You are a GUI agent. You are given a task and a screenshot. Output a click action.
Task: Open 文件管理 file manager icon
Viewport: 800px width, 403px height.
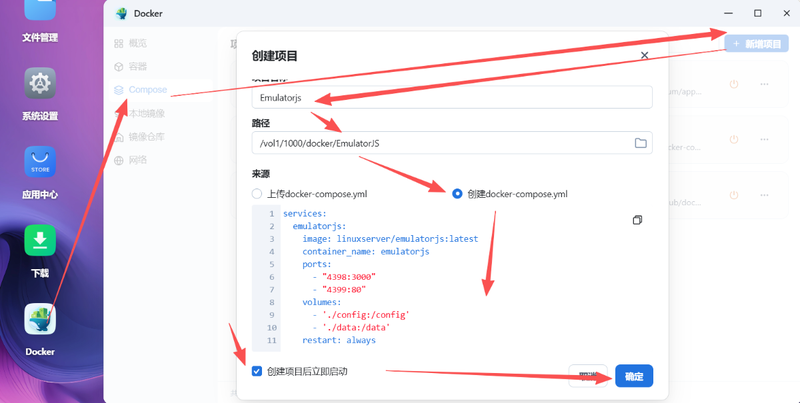[40, 12]
